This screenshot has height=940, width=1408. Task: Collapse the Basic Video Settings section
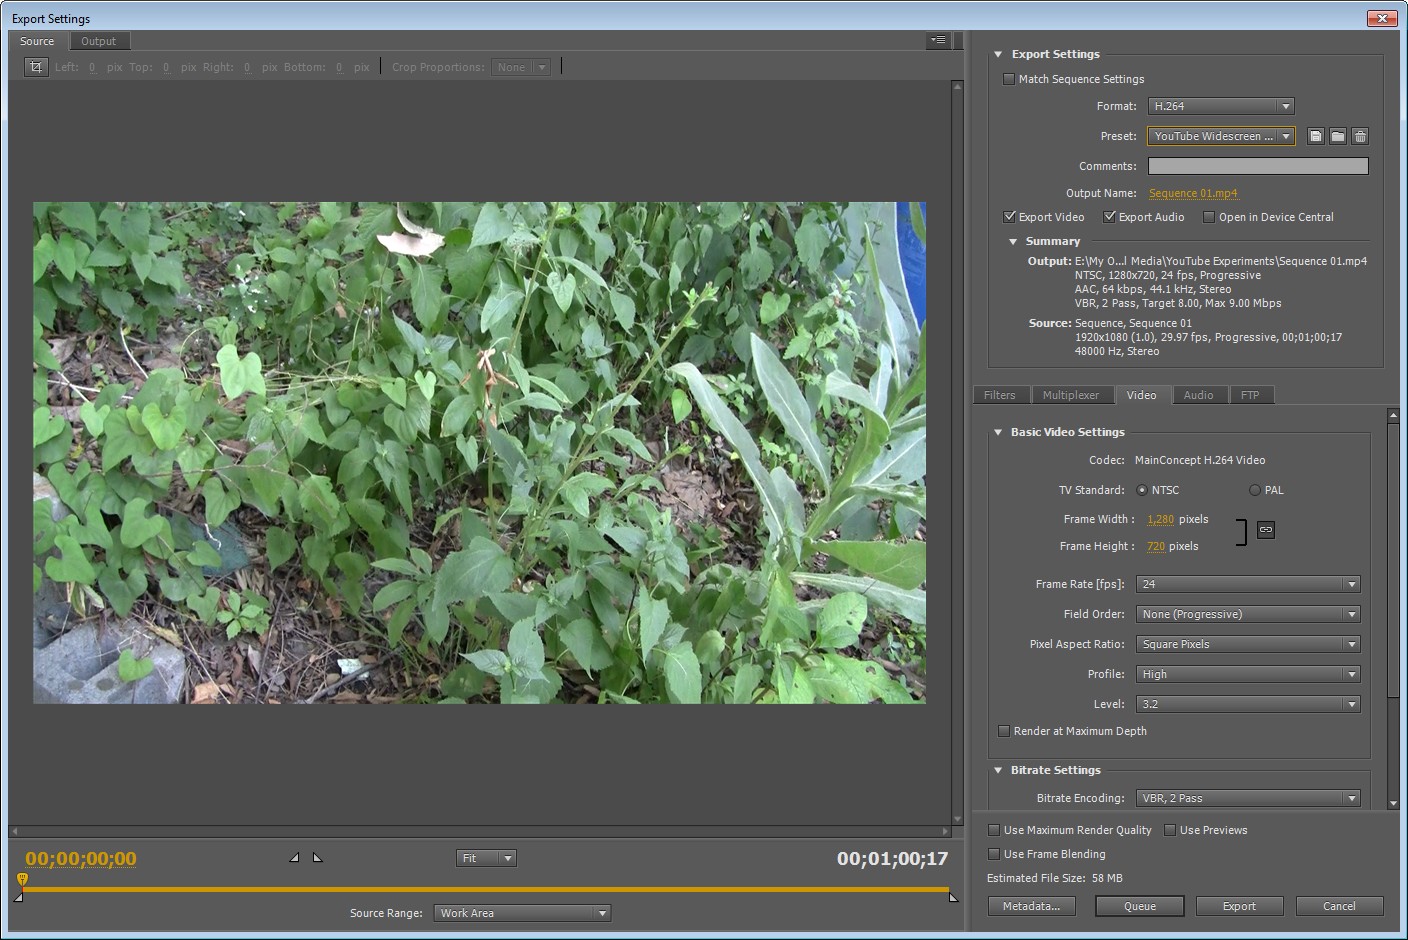[998, 432]
